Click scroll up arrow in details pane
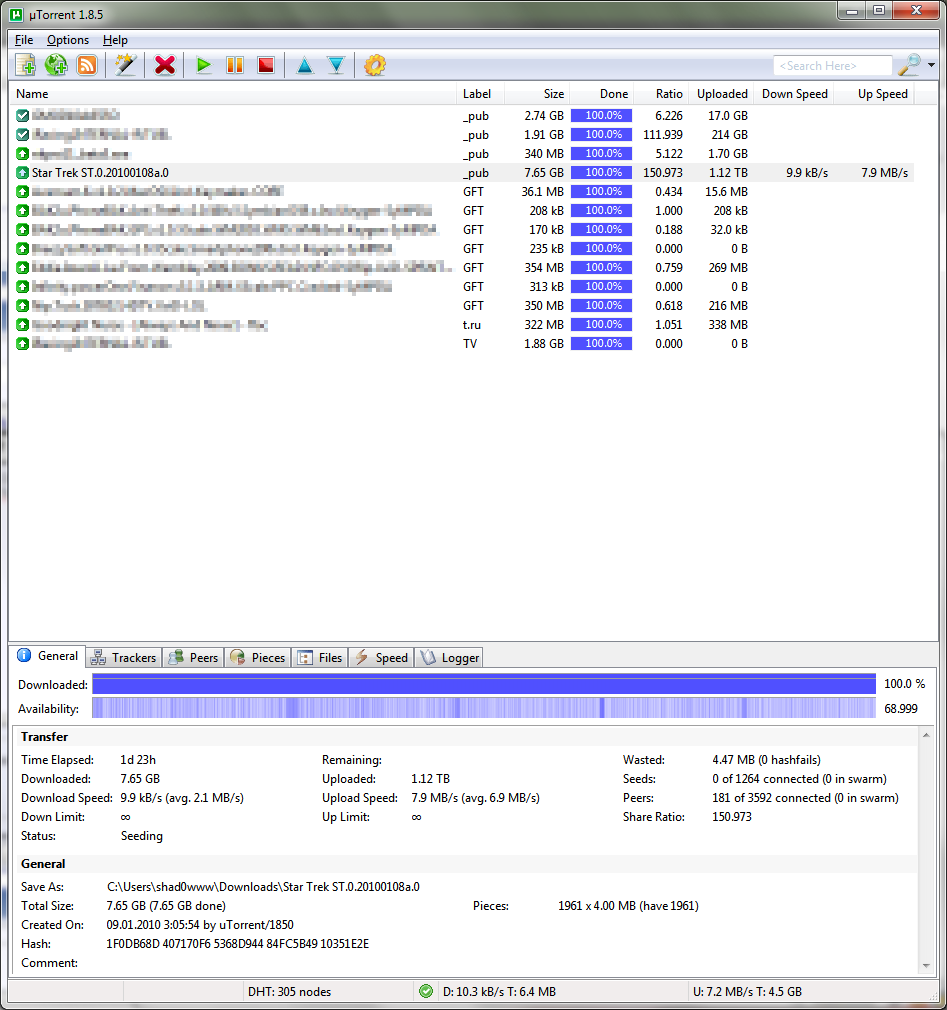 coord(926,736)
